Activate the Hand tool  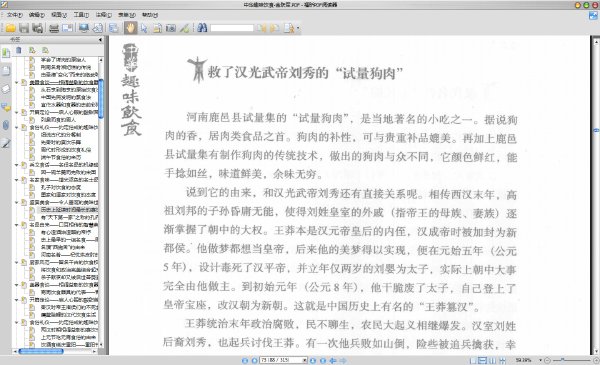130,28
